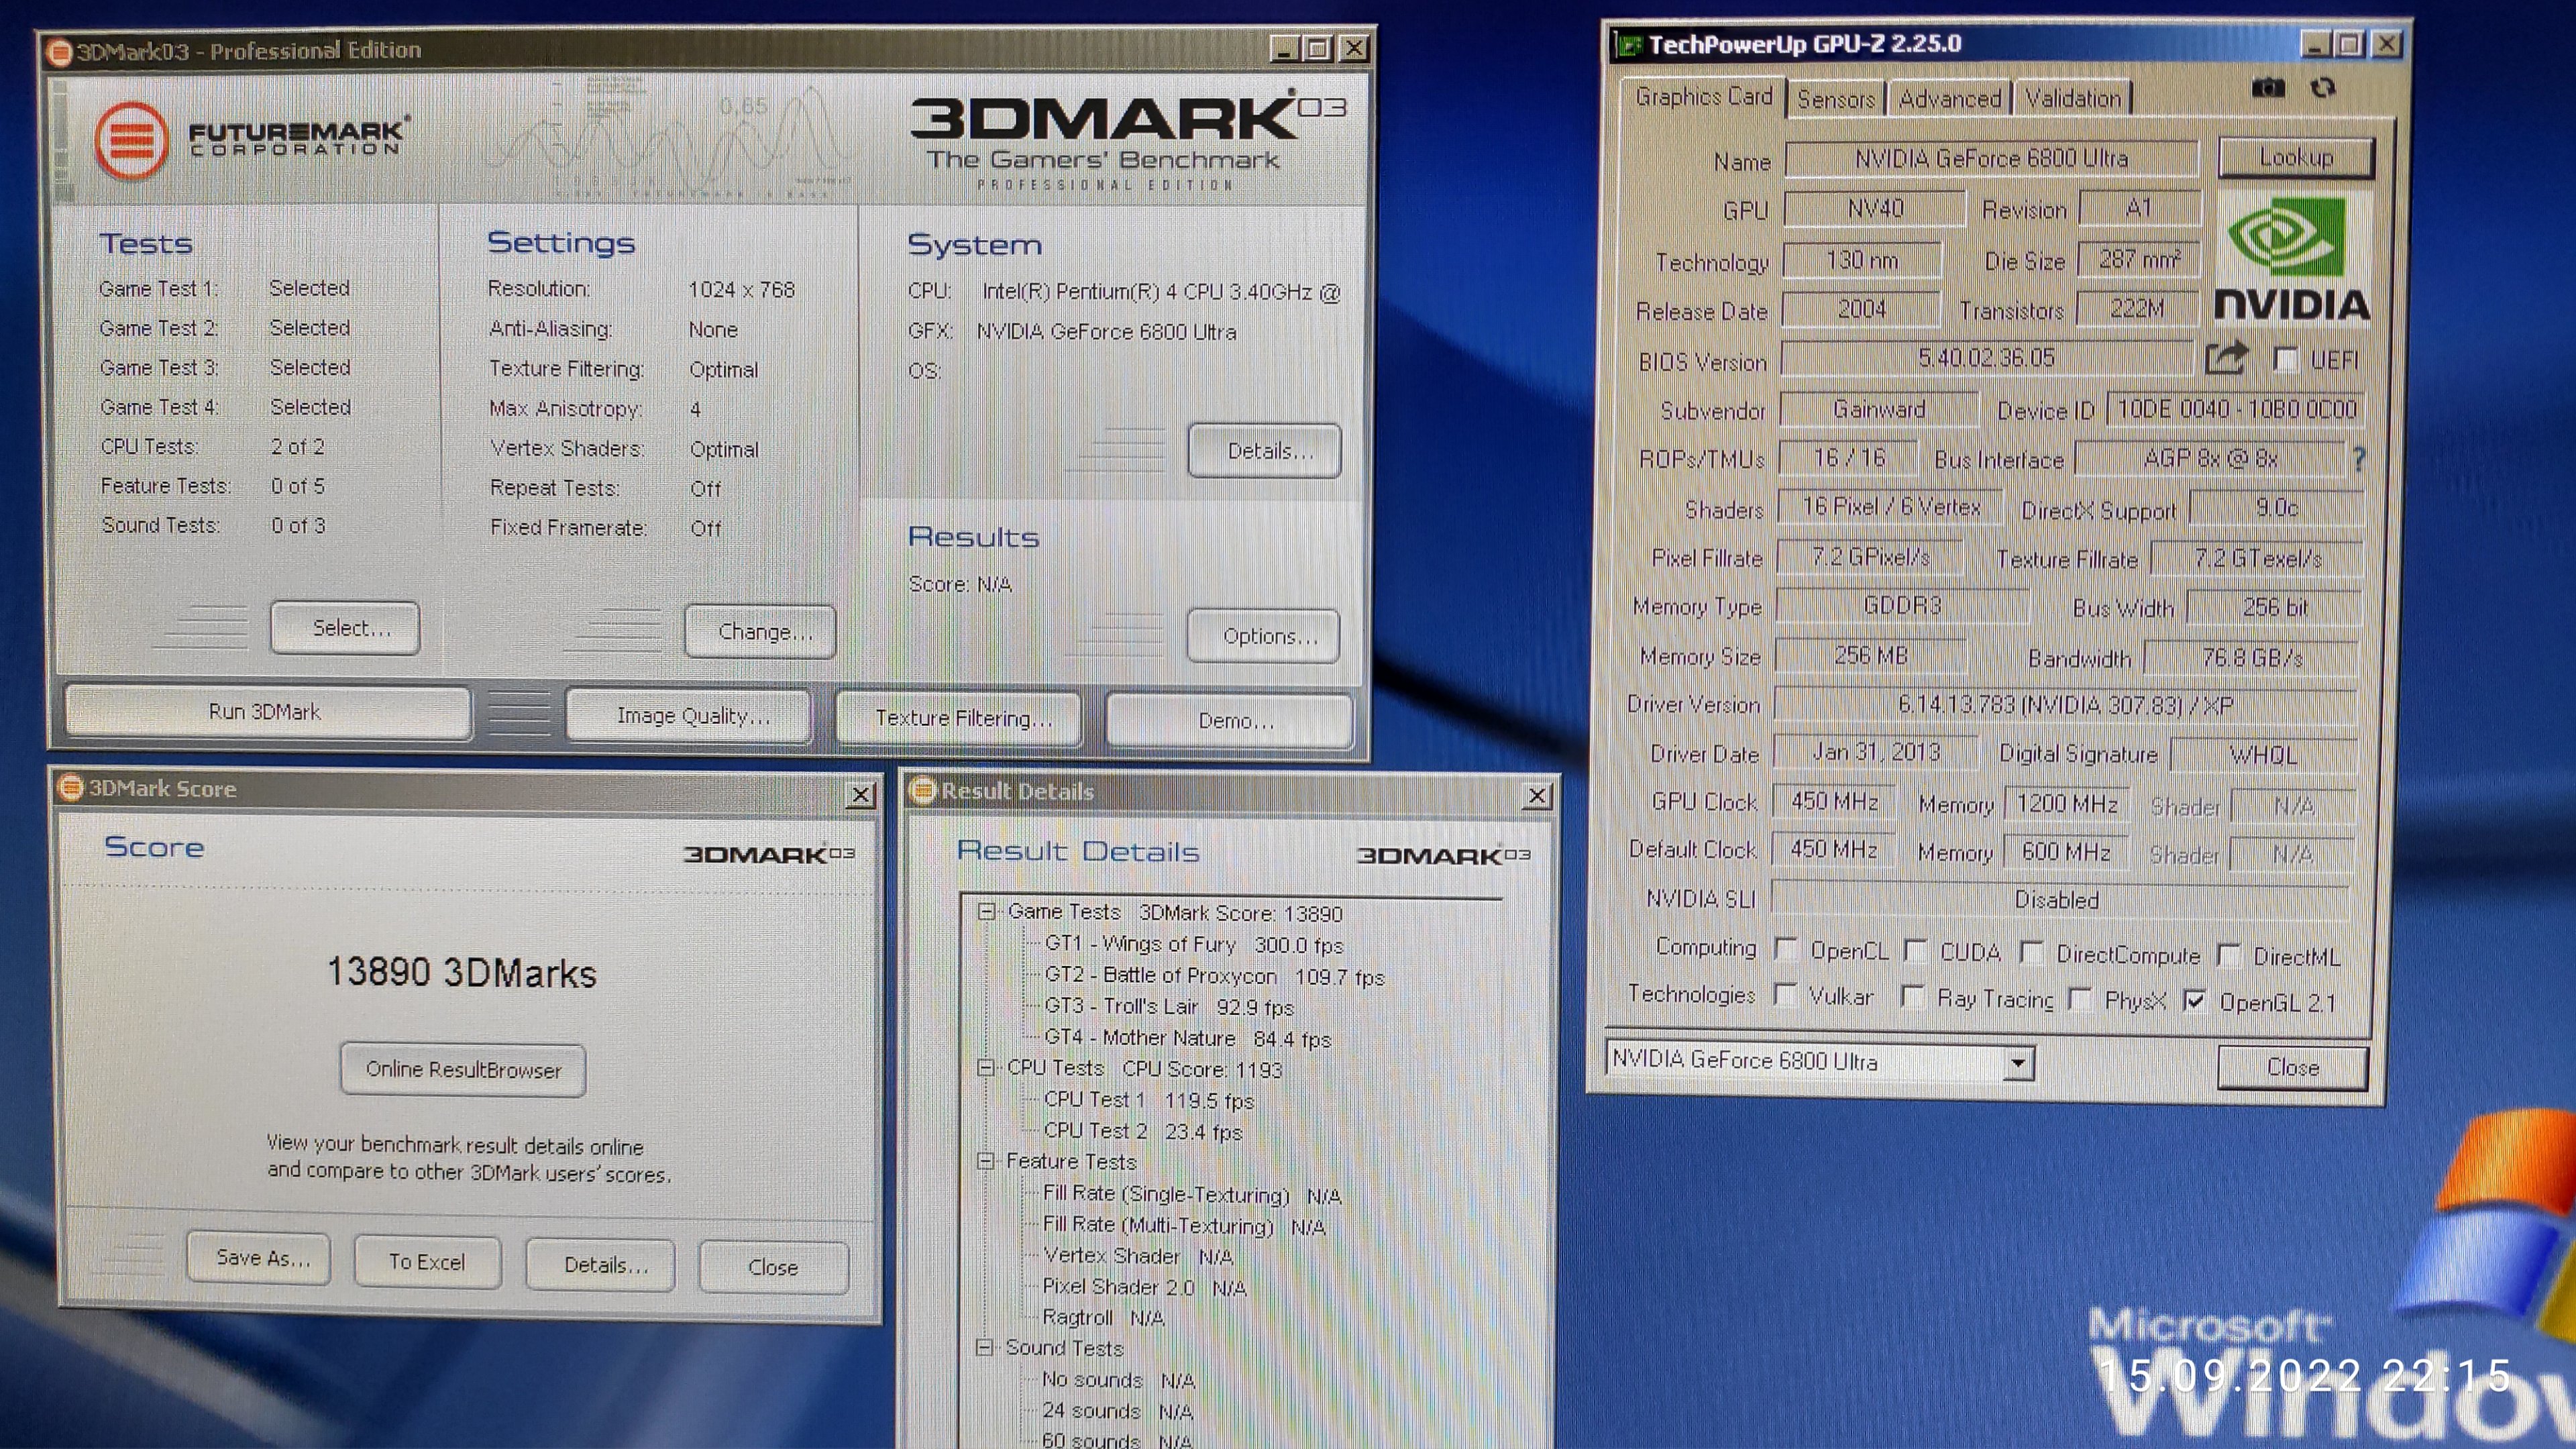Click the GPU-Z refresh icon

pyautogui.click(x=2323, y=88)
